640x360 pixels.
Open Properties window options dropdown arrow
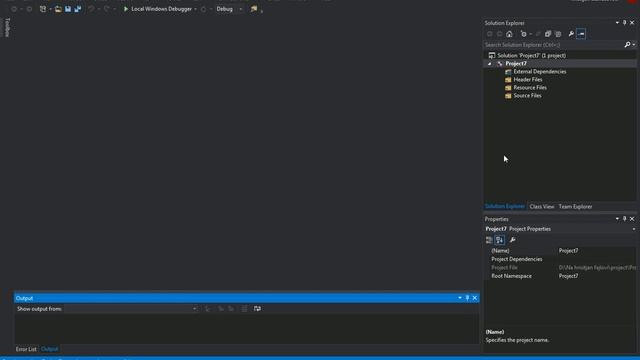point(617,219)
